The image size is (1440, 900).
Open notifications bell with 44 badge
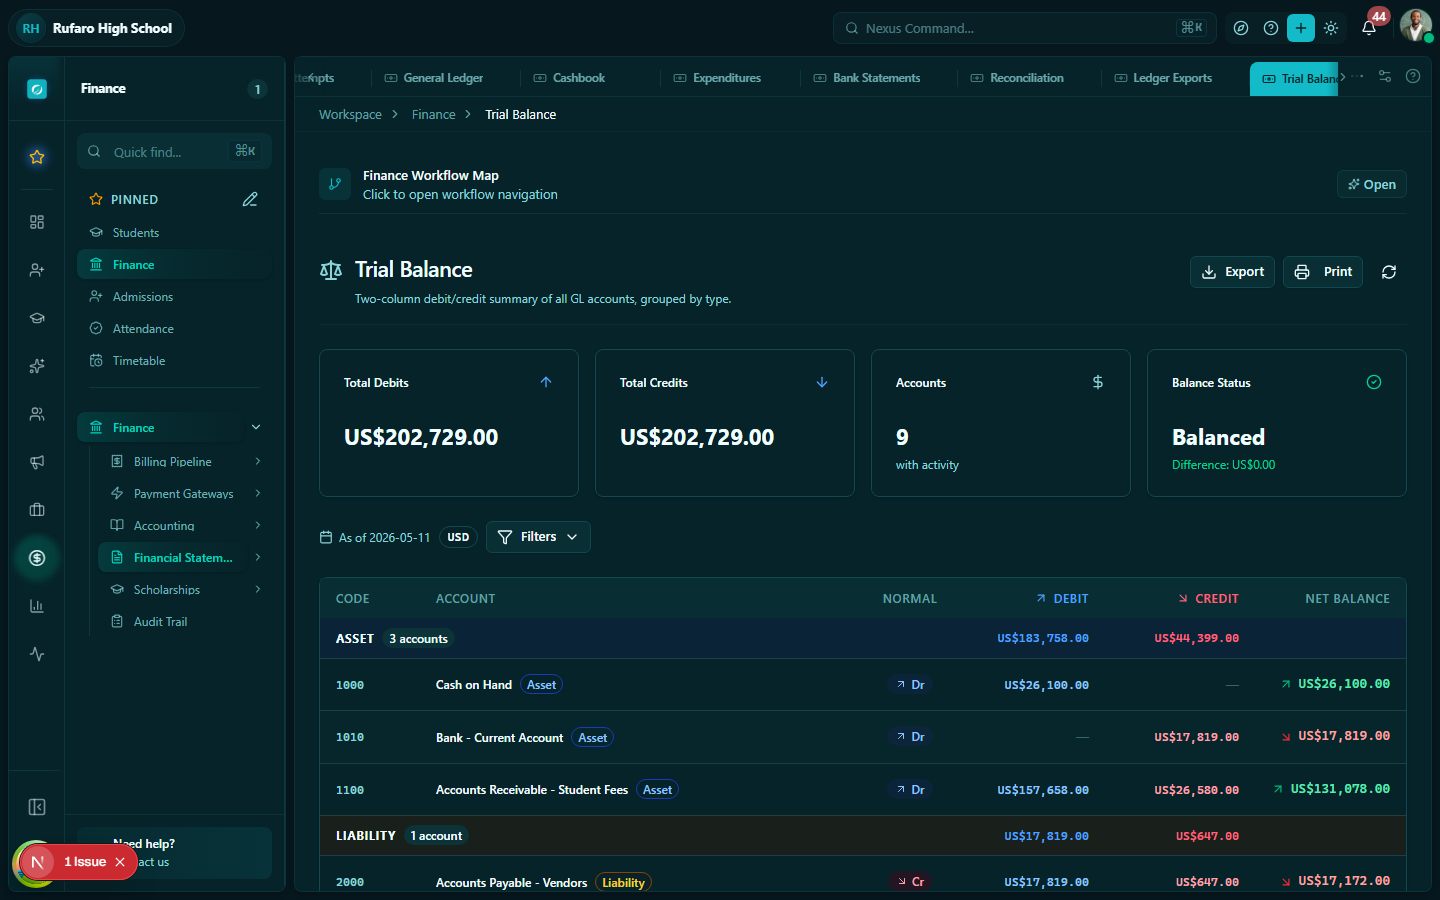point(1369,28)
